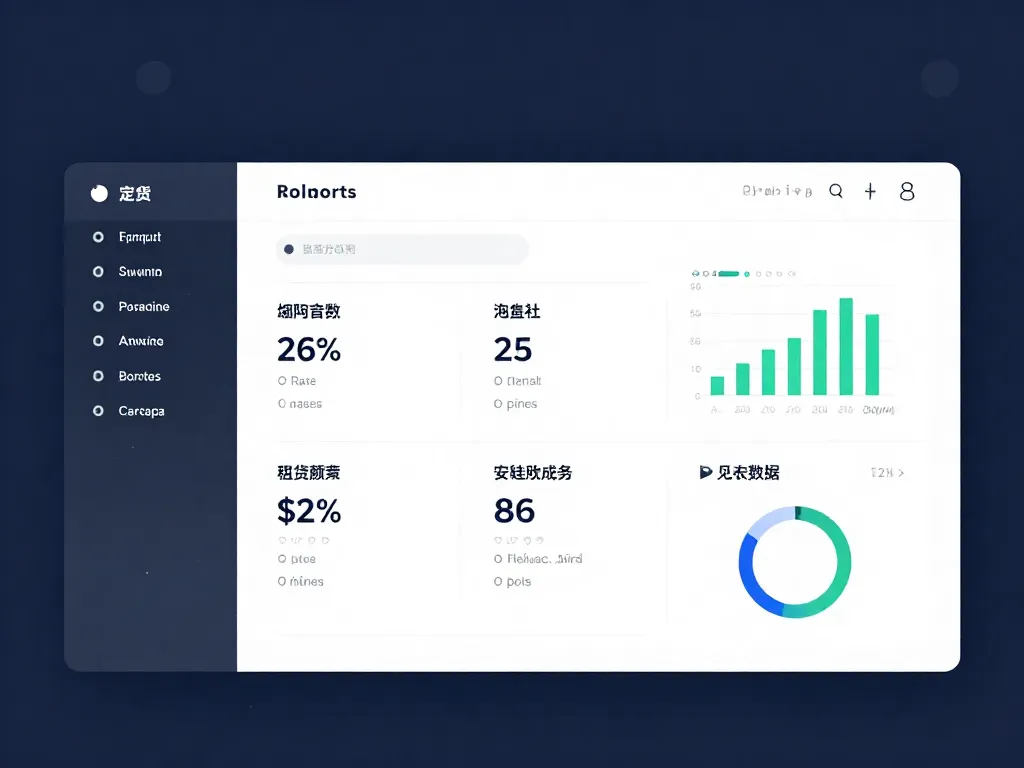This screenshot has height=768, width=1024.
Task: Click the ring icon next to Carcapa
Action: 98,411
